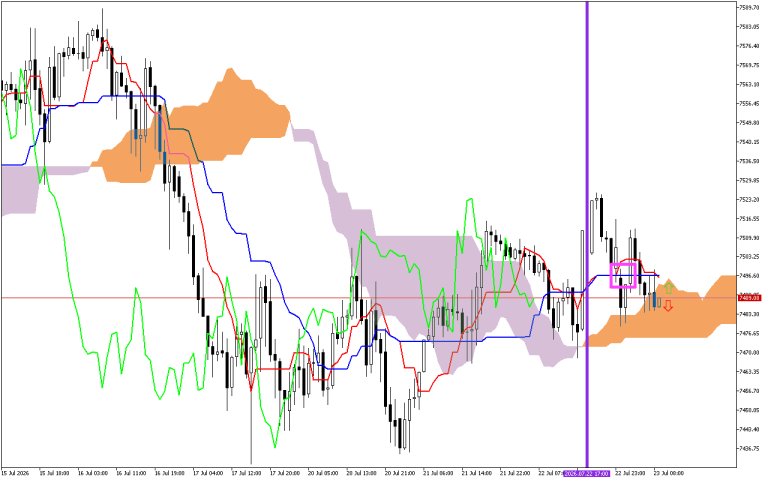Image resolution: width=768 pixels, height=480 pixels.
Task: Click price level 7470.00 on axis
Action: click(749, 353)
